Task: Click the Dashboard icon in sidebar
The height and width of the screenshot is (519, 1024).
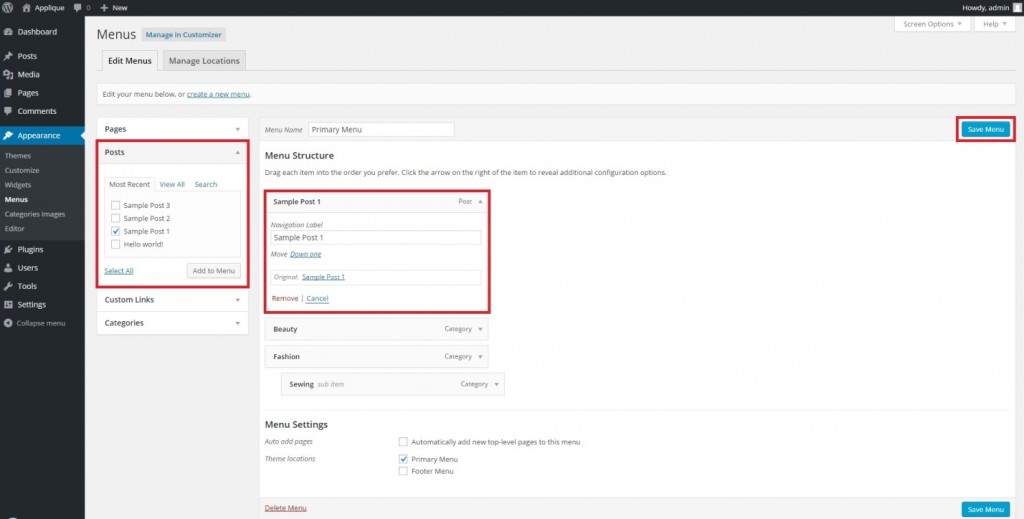Action: [x=8, y=32]
